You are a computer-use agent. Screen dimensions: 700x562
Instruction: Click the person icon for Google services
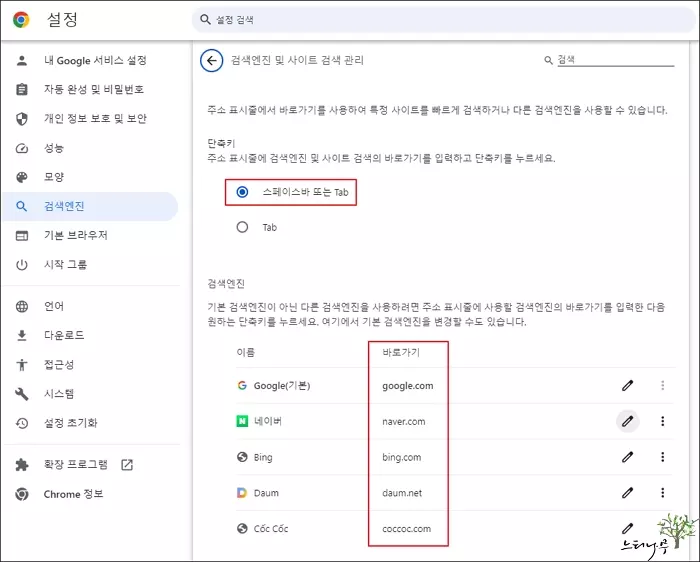coord(21,60)
